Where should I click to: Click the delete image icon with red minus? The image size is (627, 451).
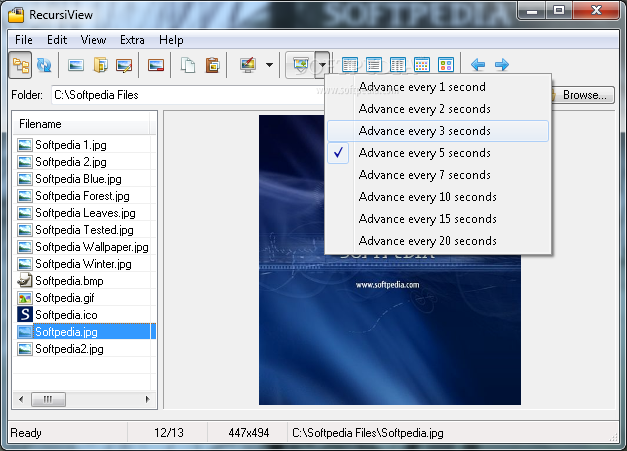pyautogui.click(x=156, y=65)
